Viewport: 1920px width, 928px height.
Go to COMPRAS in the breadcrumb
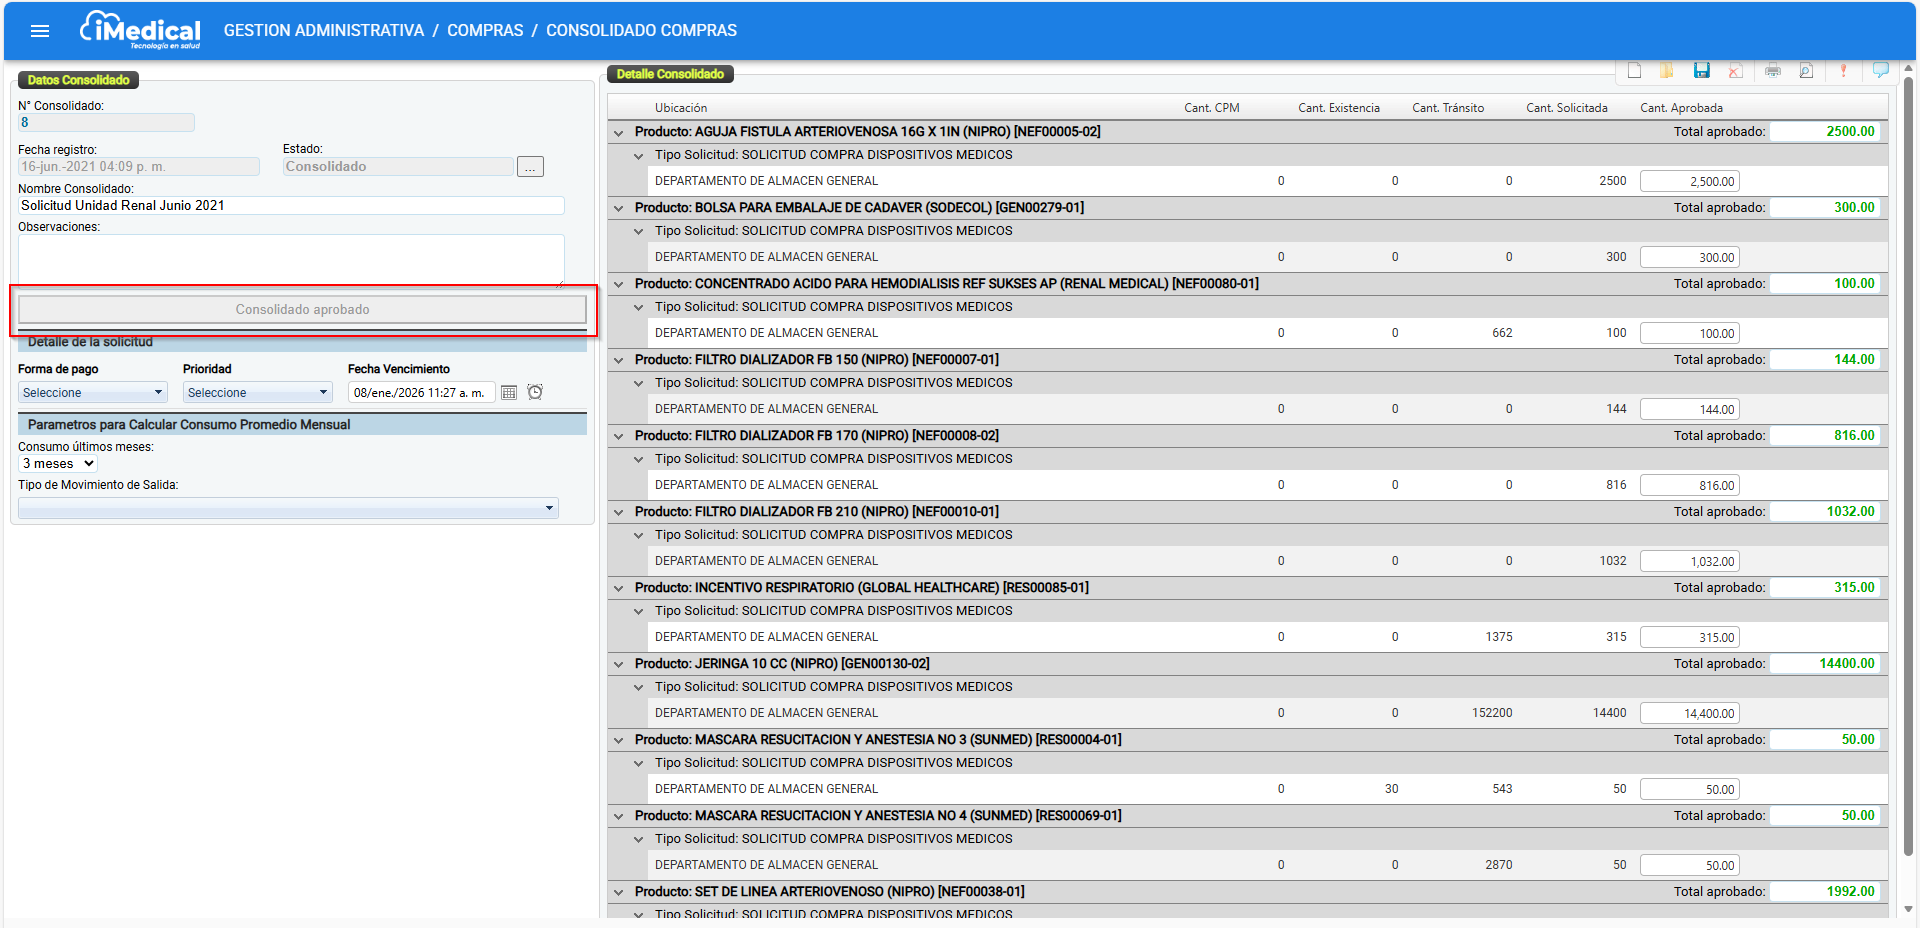click(x=485, y=31)
